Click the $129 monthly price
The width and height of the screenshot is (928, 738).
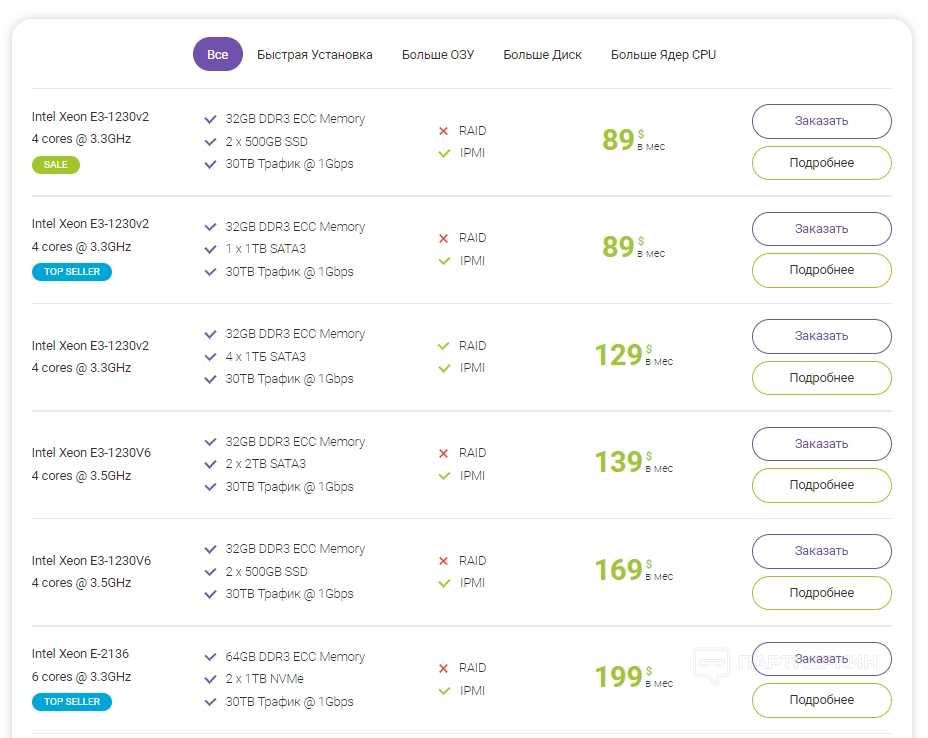coord(619,355)
